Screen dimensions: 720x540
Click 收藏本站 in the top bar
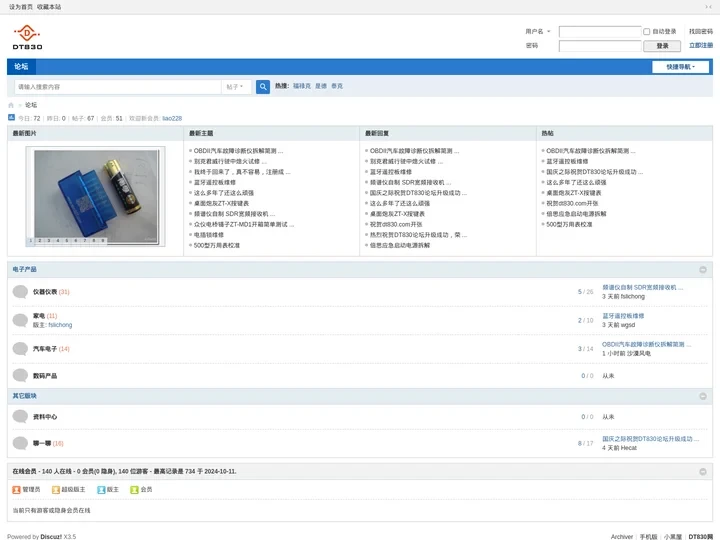[49, 7]
